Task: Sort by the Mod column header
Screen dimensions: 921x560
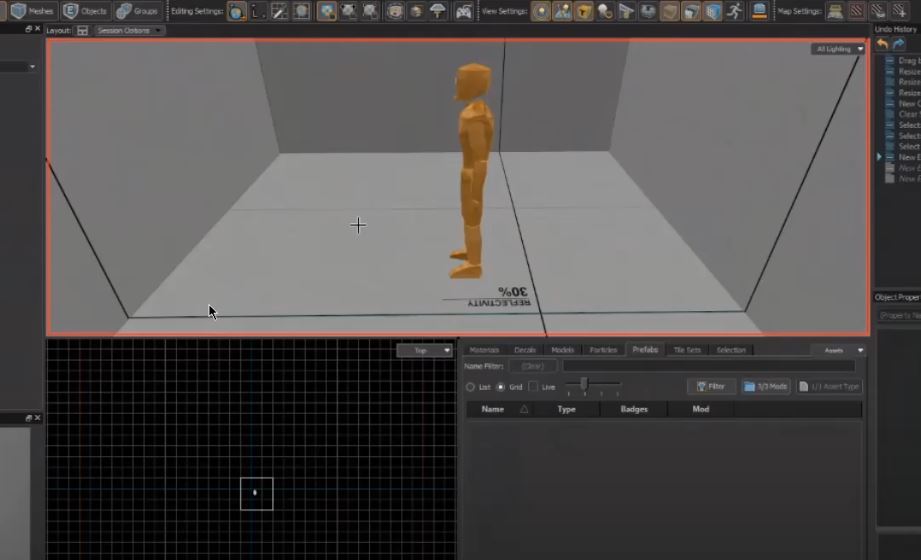Action: click(x=700, y=409)
